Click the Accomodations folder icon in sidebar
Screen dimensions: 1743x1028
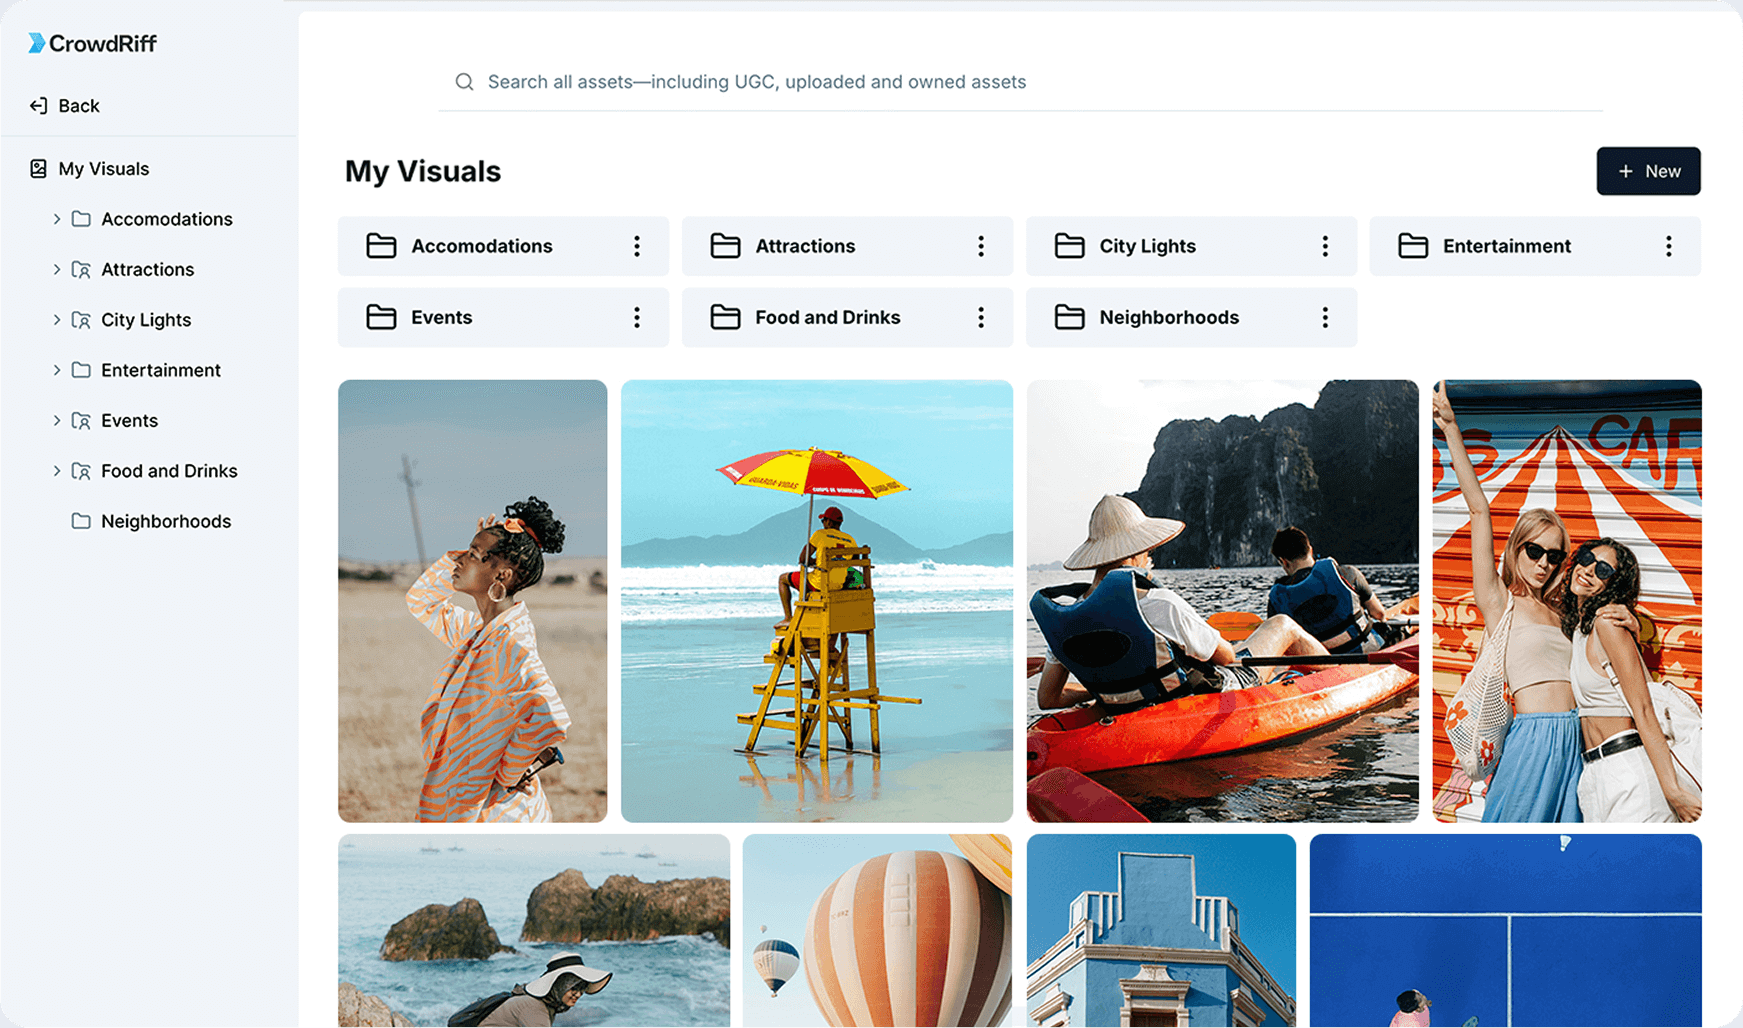pyautogui.click(x=81, y=219)
